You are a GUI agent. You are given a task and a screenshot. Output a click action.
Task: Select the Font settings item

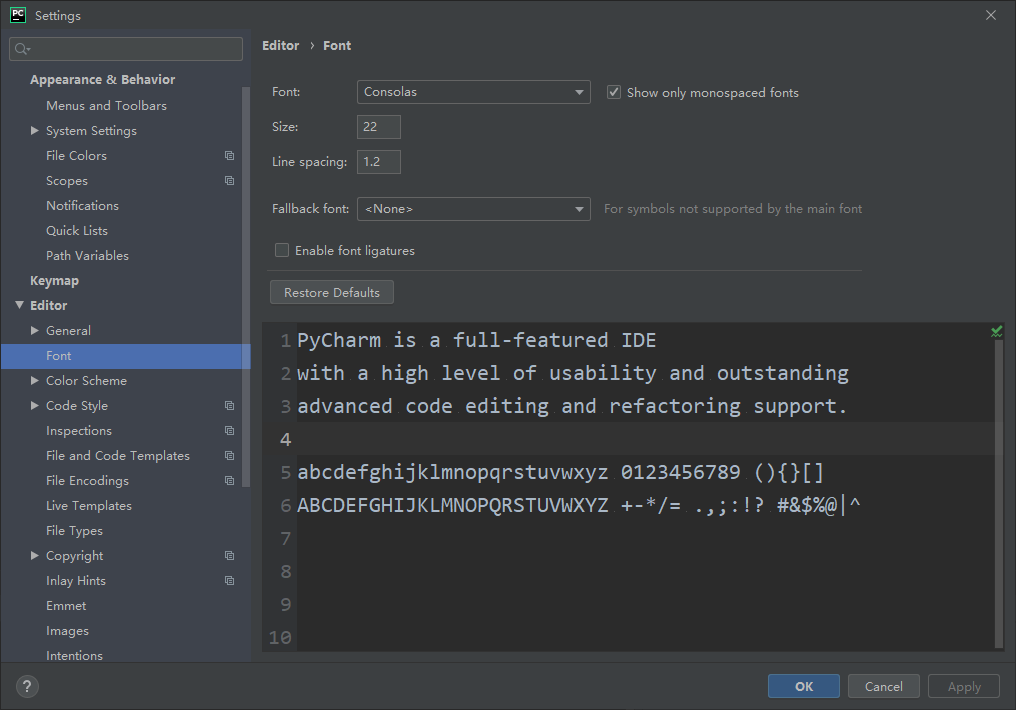[126, 356]
